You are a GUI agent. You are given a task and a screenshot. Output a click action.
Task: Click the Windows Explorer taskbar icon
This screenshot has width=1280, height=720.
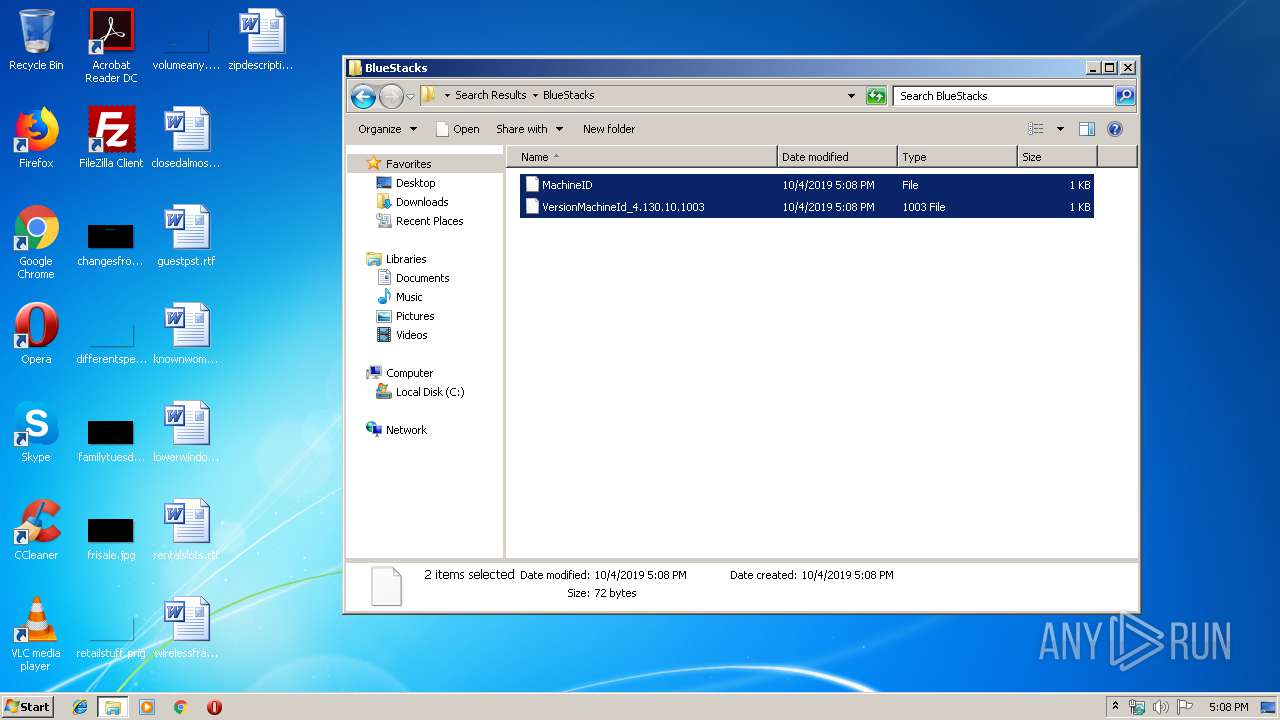tap(113, 707)
